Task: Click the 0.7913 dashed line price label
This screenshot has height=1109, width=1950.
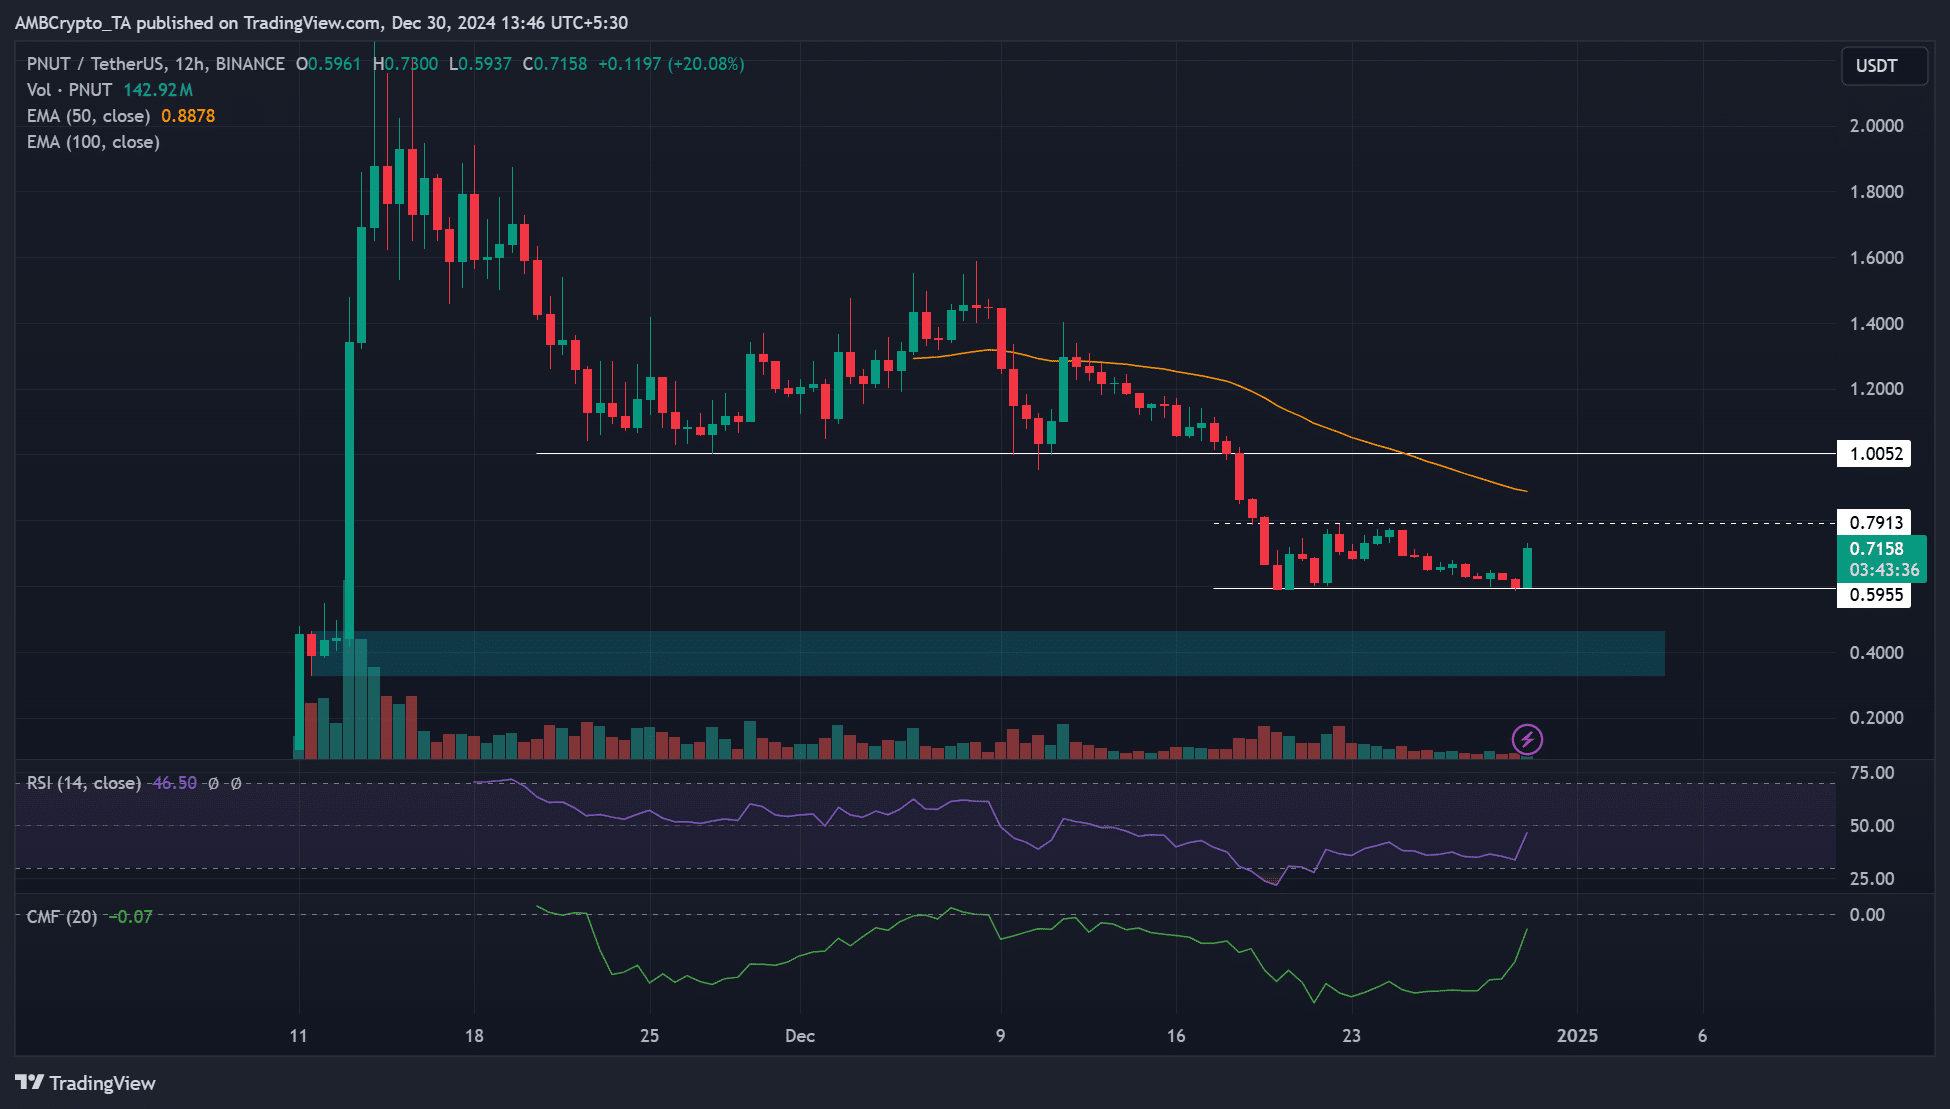Action: (1875, 523)
